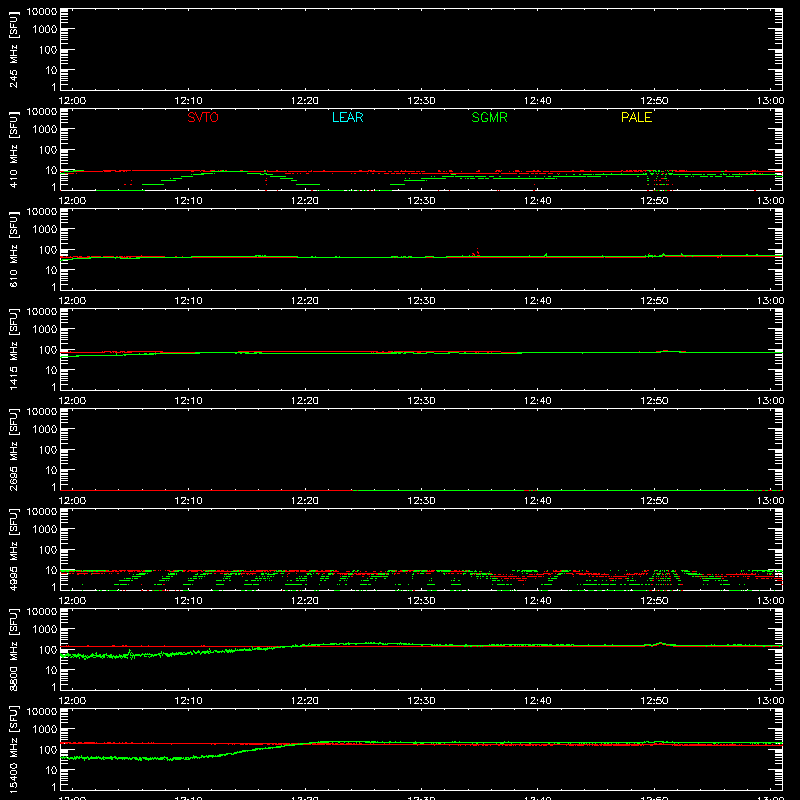Click the 1000 tick label on 2695 MHz panel
The image size is (800, 800).
pyautogui.click(x=45, y=430)
